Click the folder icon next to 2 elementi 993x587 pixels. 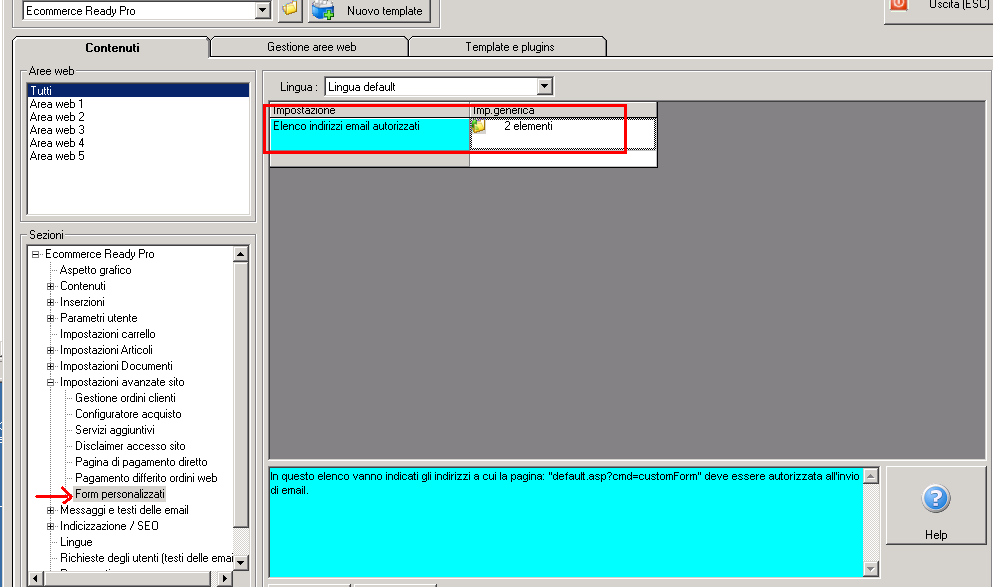479,126
